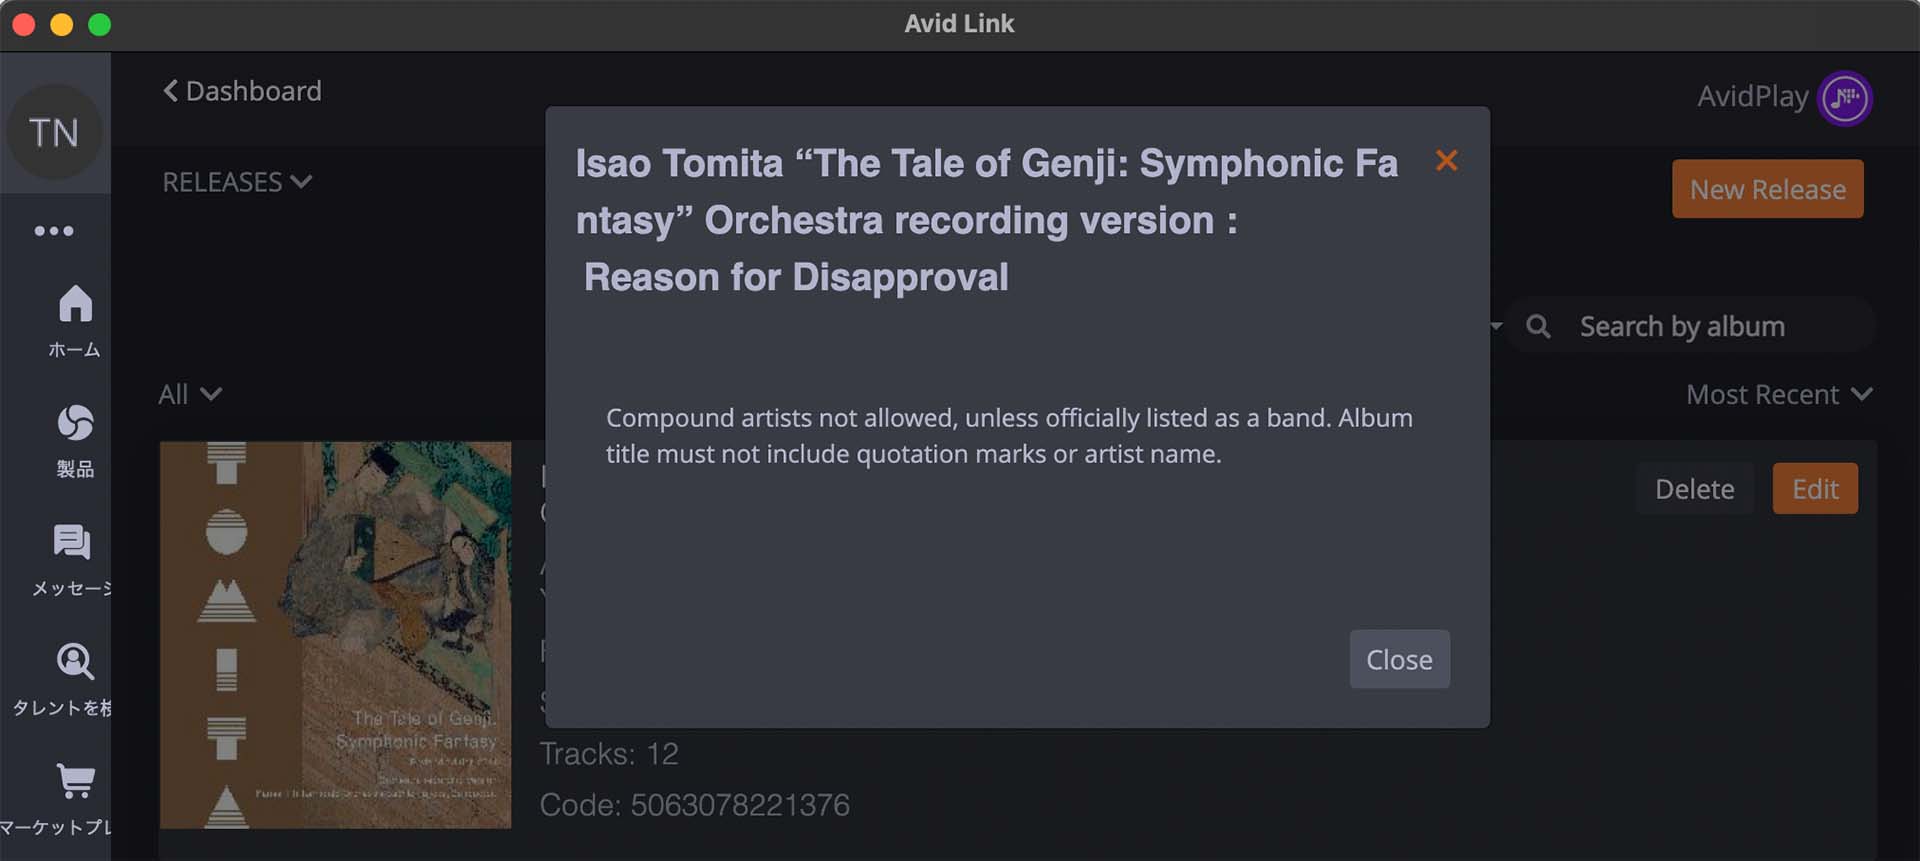The width and height of the screenshot is (1920, 861).
Task: Open the Most Recent sort dropdown
Action: click(1778, 395)
